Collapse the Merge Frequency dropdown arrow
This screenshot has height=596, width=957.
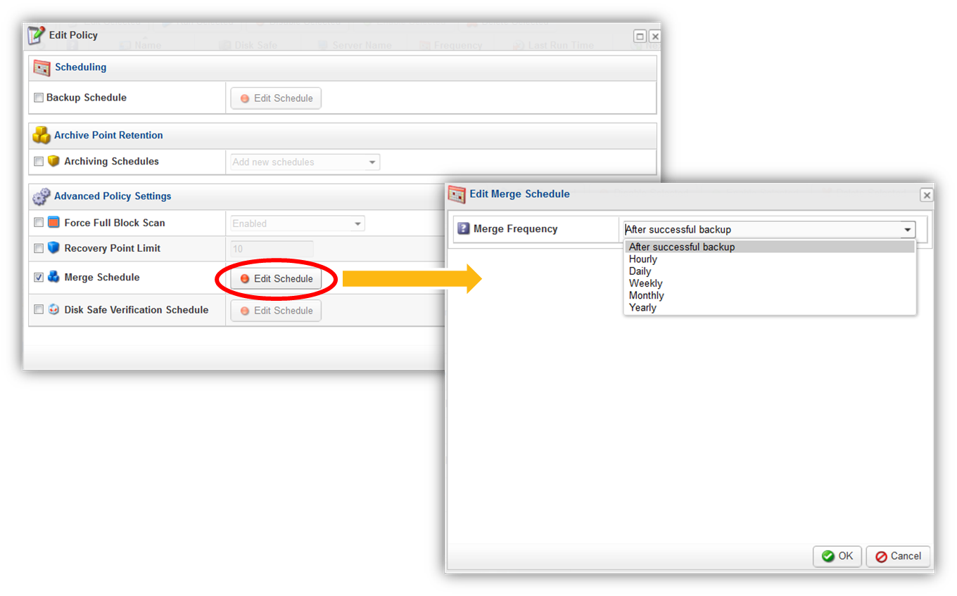point(908,230)
